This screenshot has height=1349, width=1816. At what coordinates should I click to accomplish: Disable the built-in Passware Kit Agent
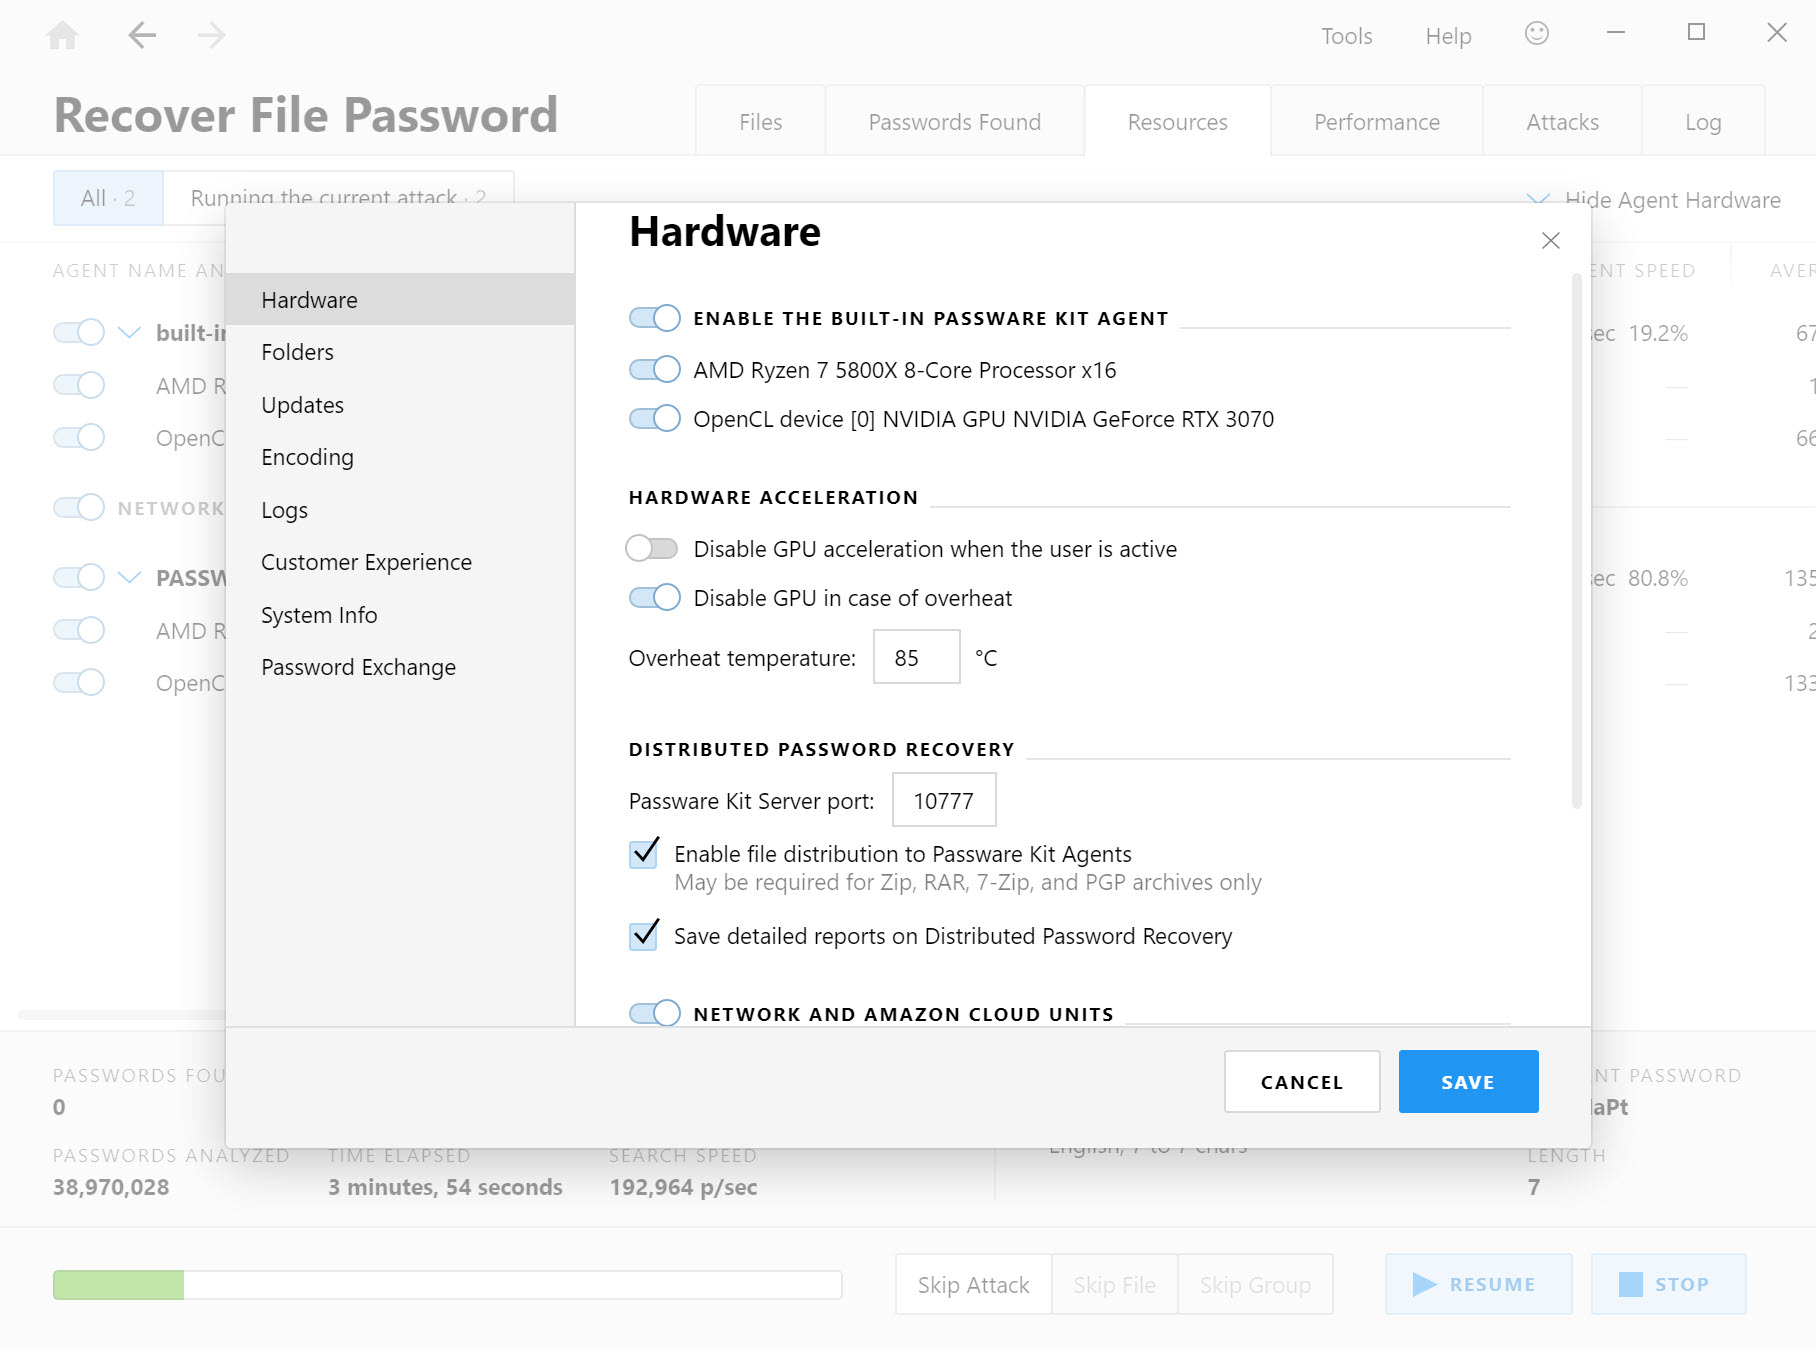(653, 317)
